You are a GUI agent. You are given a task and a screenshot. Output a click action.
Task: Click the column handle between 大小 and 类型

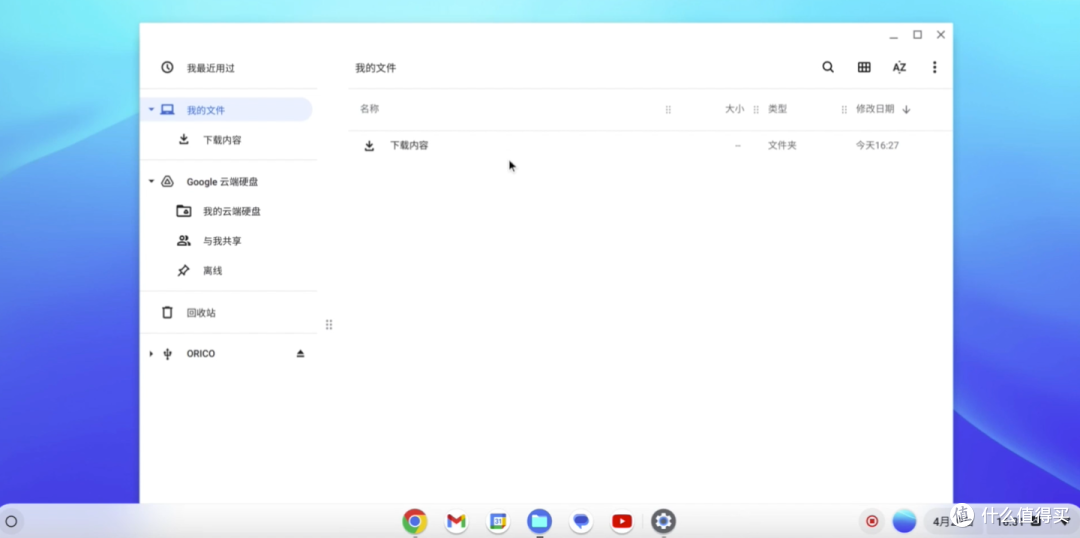[756, 110]
